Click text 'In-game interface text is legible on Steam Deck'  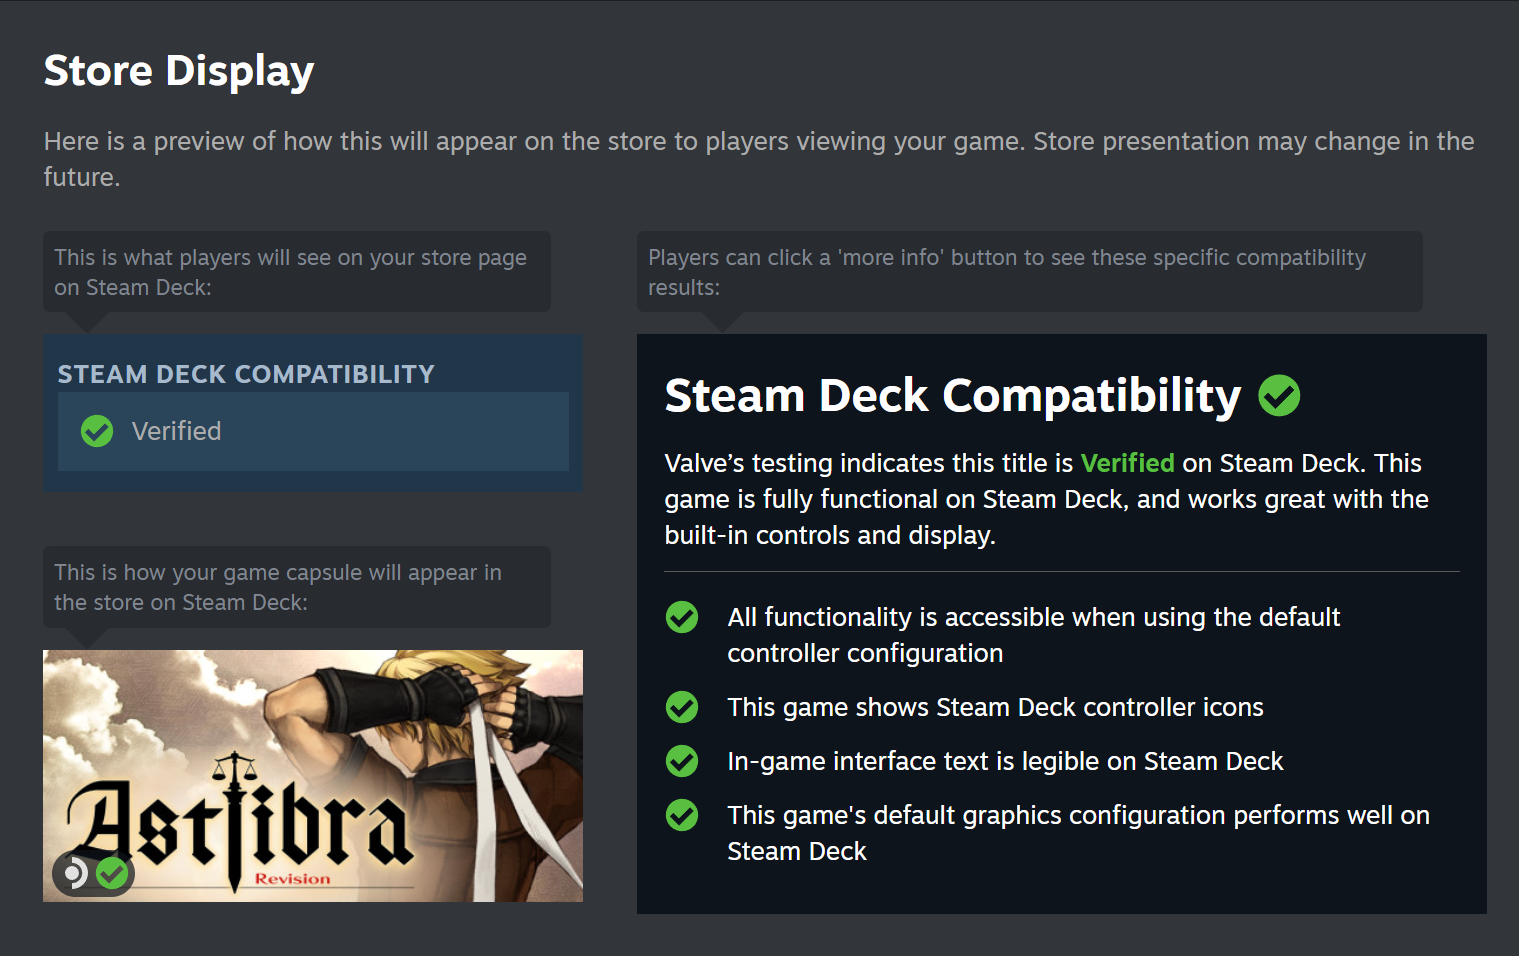(1005, 761)
